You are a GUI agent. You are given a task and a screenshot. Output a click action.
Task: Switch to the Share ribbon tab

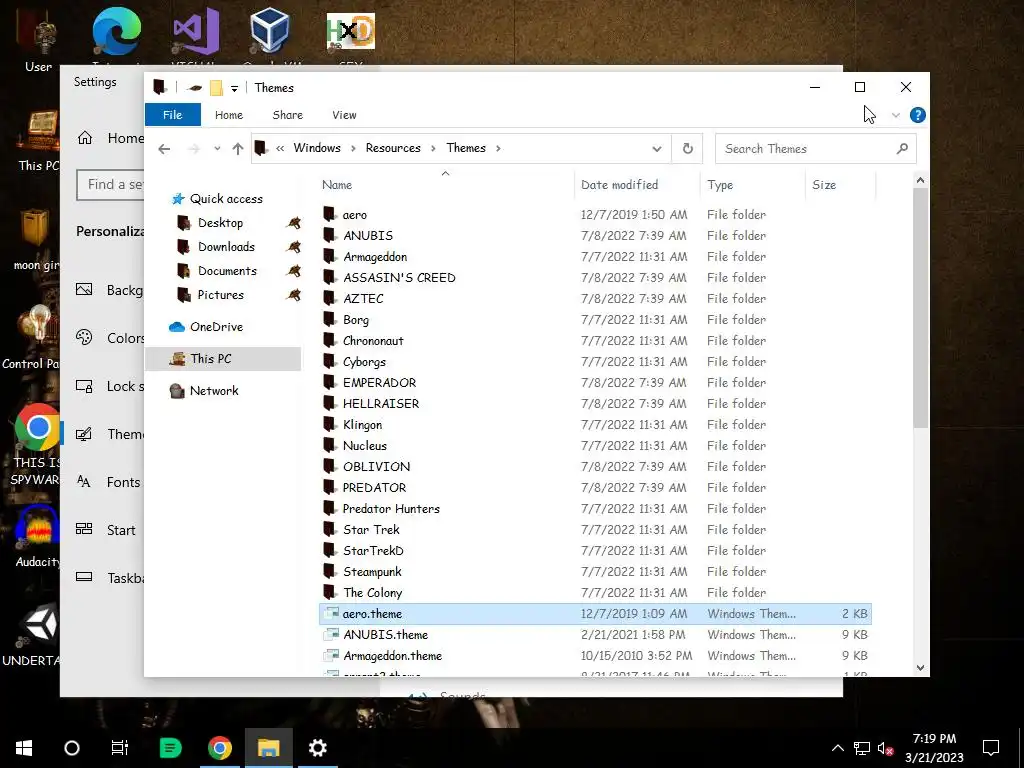click(287, 115)
